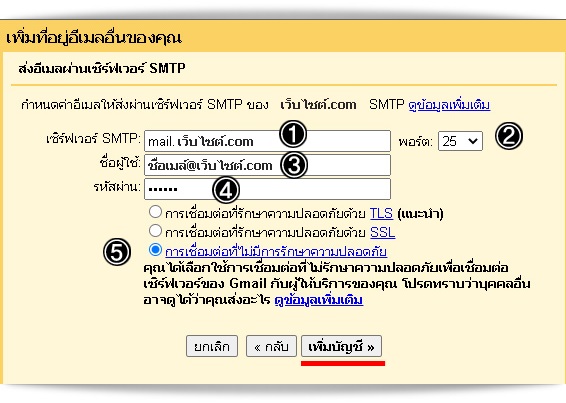Click the step 1 number marker
Screen dimensions: 566x403
coord(293,134)
